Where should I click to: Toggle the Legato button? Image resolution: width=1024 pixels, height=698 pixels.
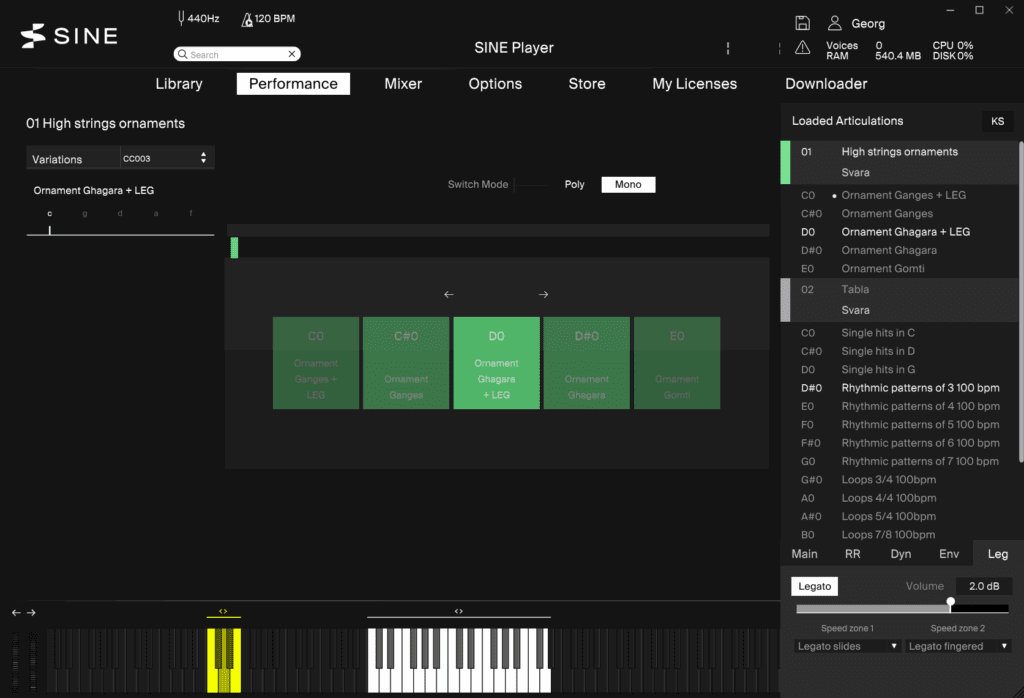pos(814,586)
